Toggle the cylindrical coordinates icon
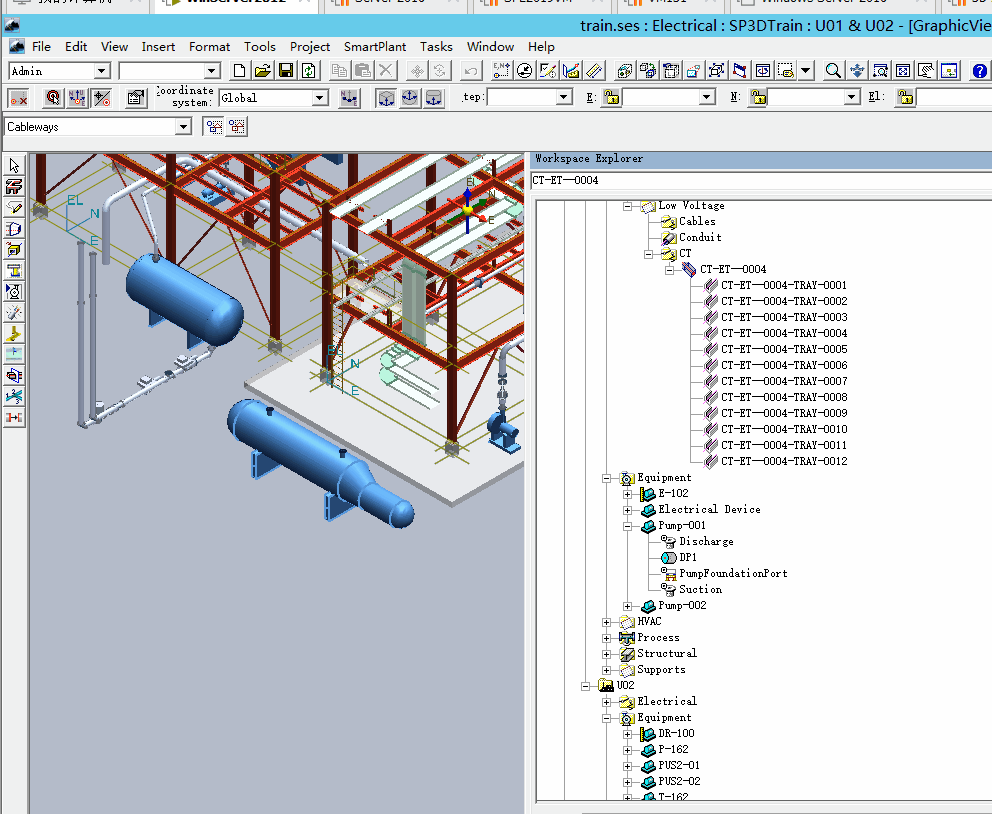 (x=434, y=98)
